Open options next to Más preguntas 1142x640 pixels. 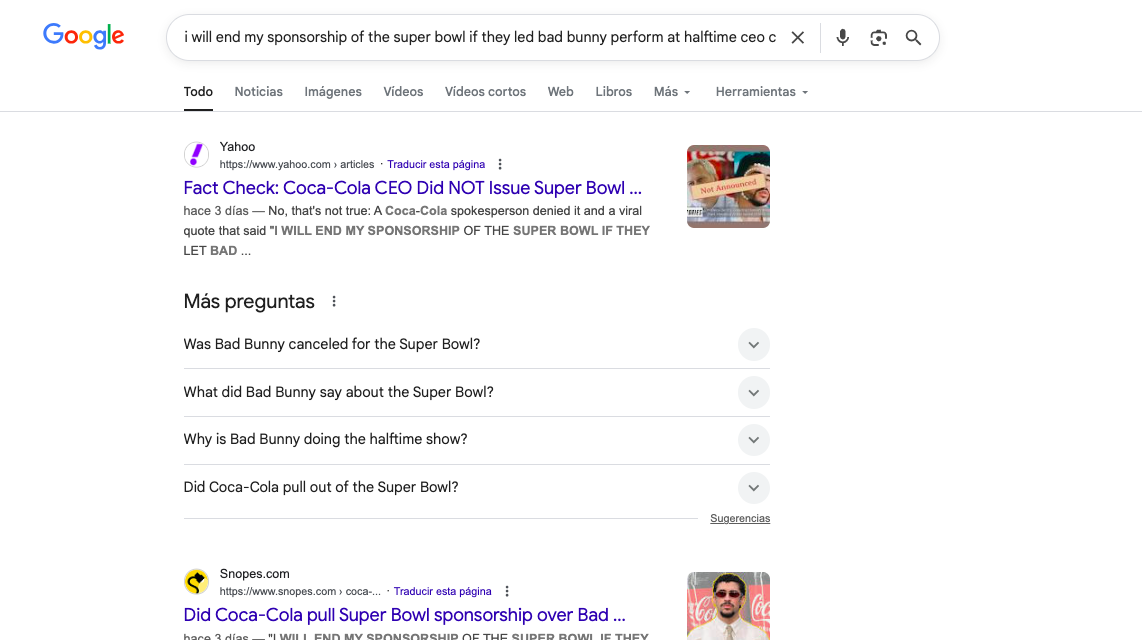[334, 301]
